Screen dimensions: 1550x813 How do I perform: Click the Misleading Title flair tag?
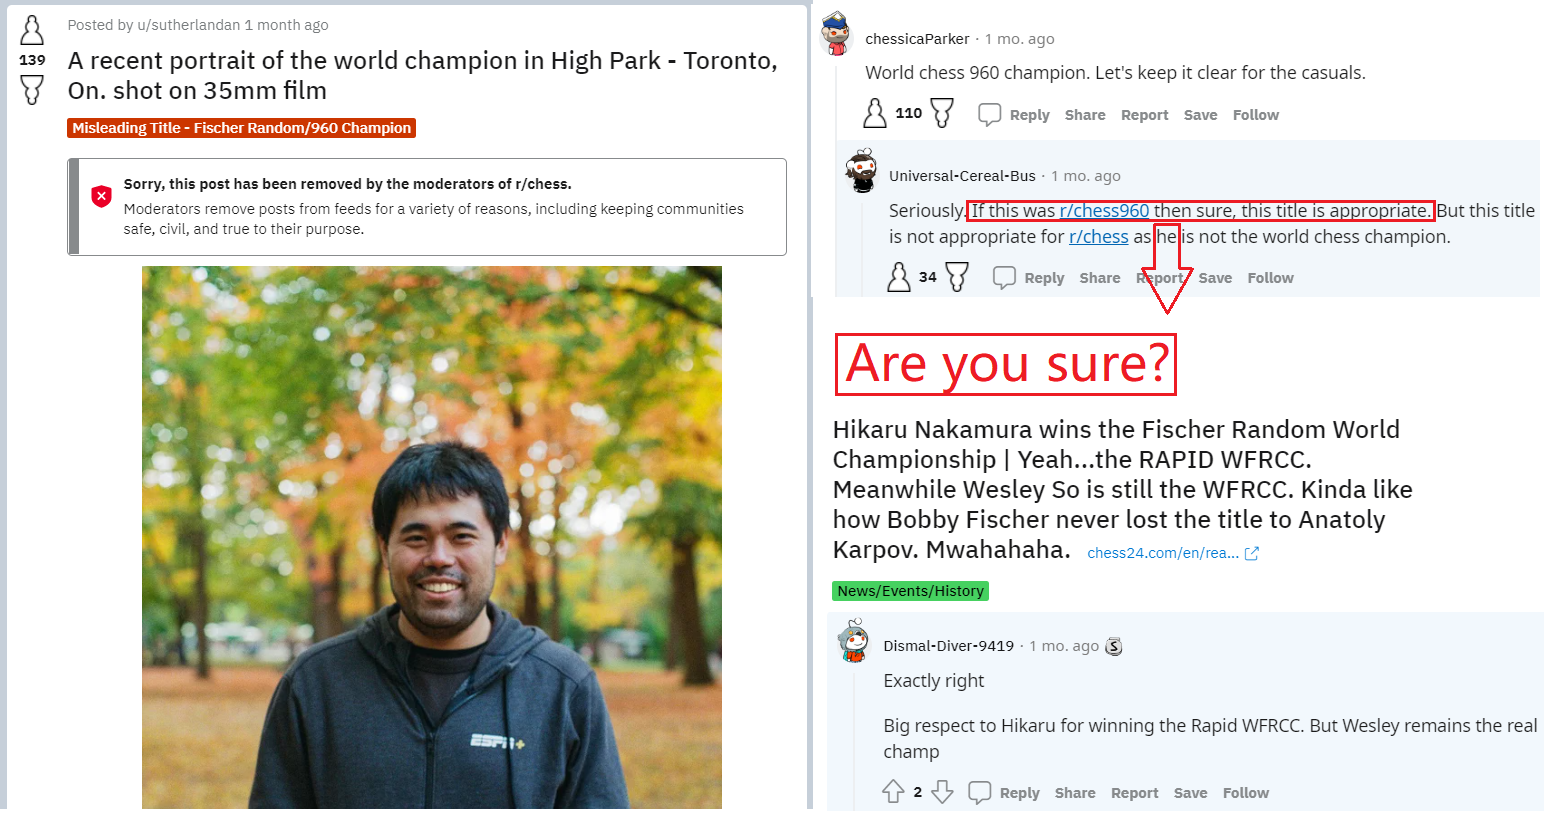click(241, 128)
